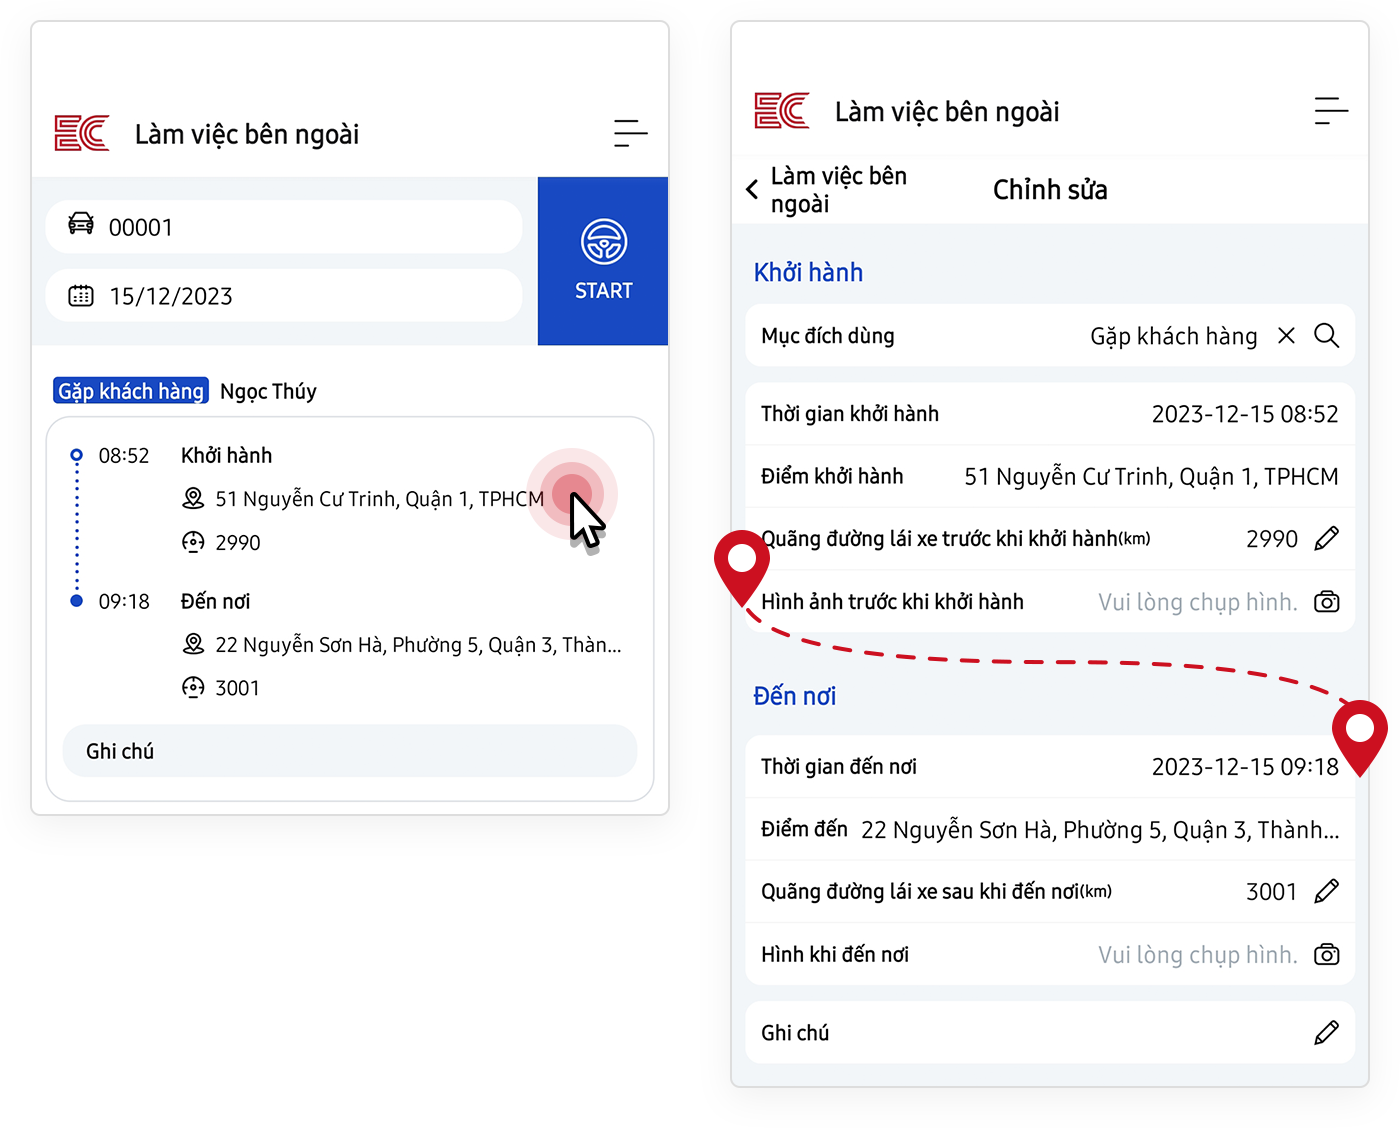Go back using the left chevron arrow

pyautogui.click(x=753, y=189)
